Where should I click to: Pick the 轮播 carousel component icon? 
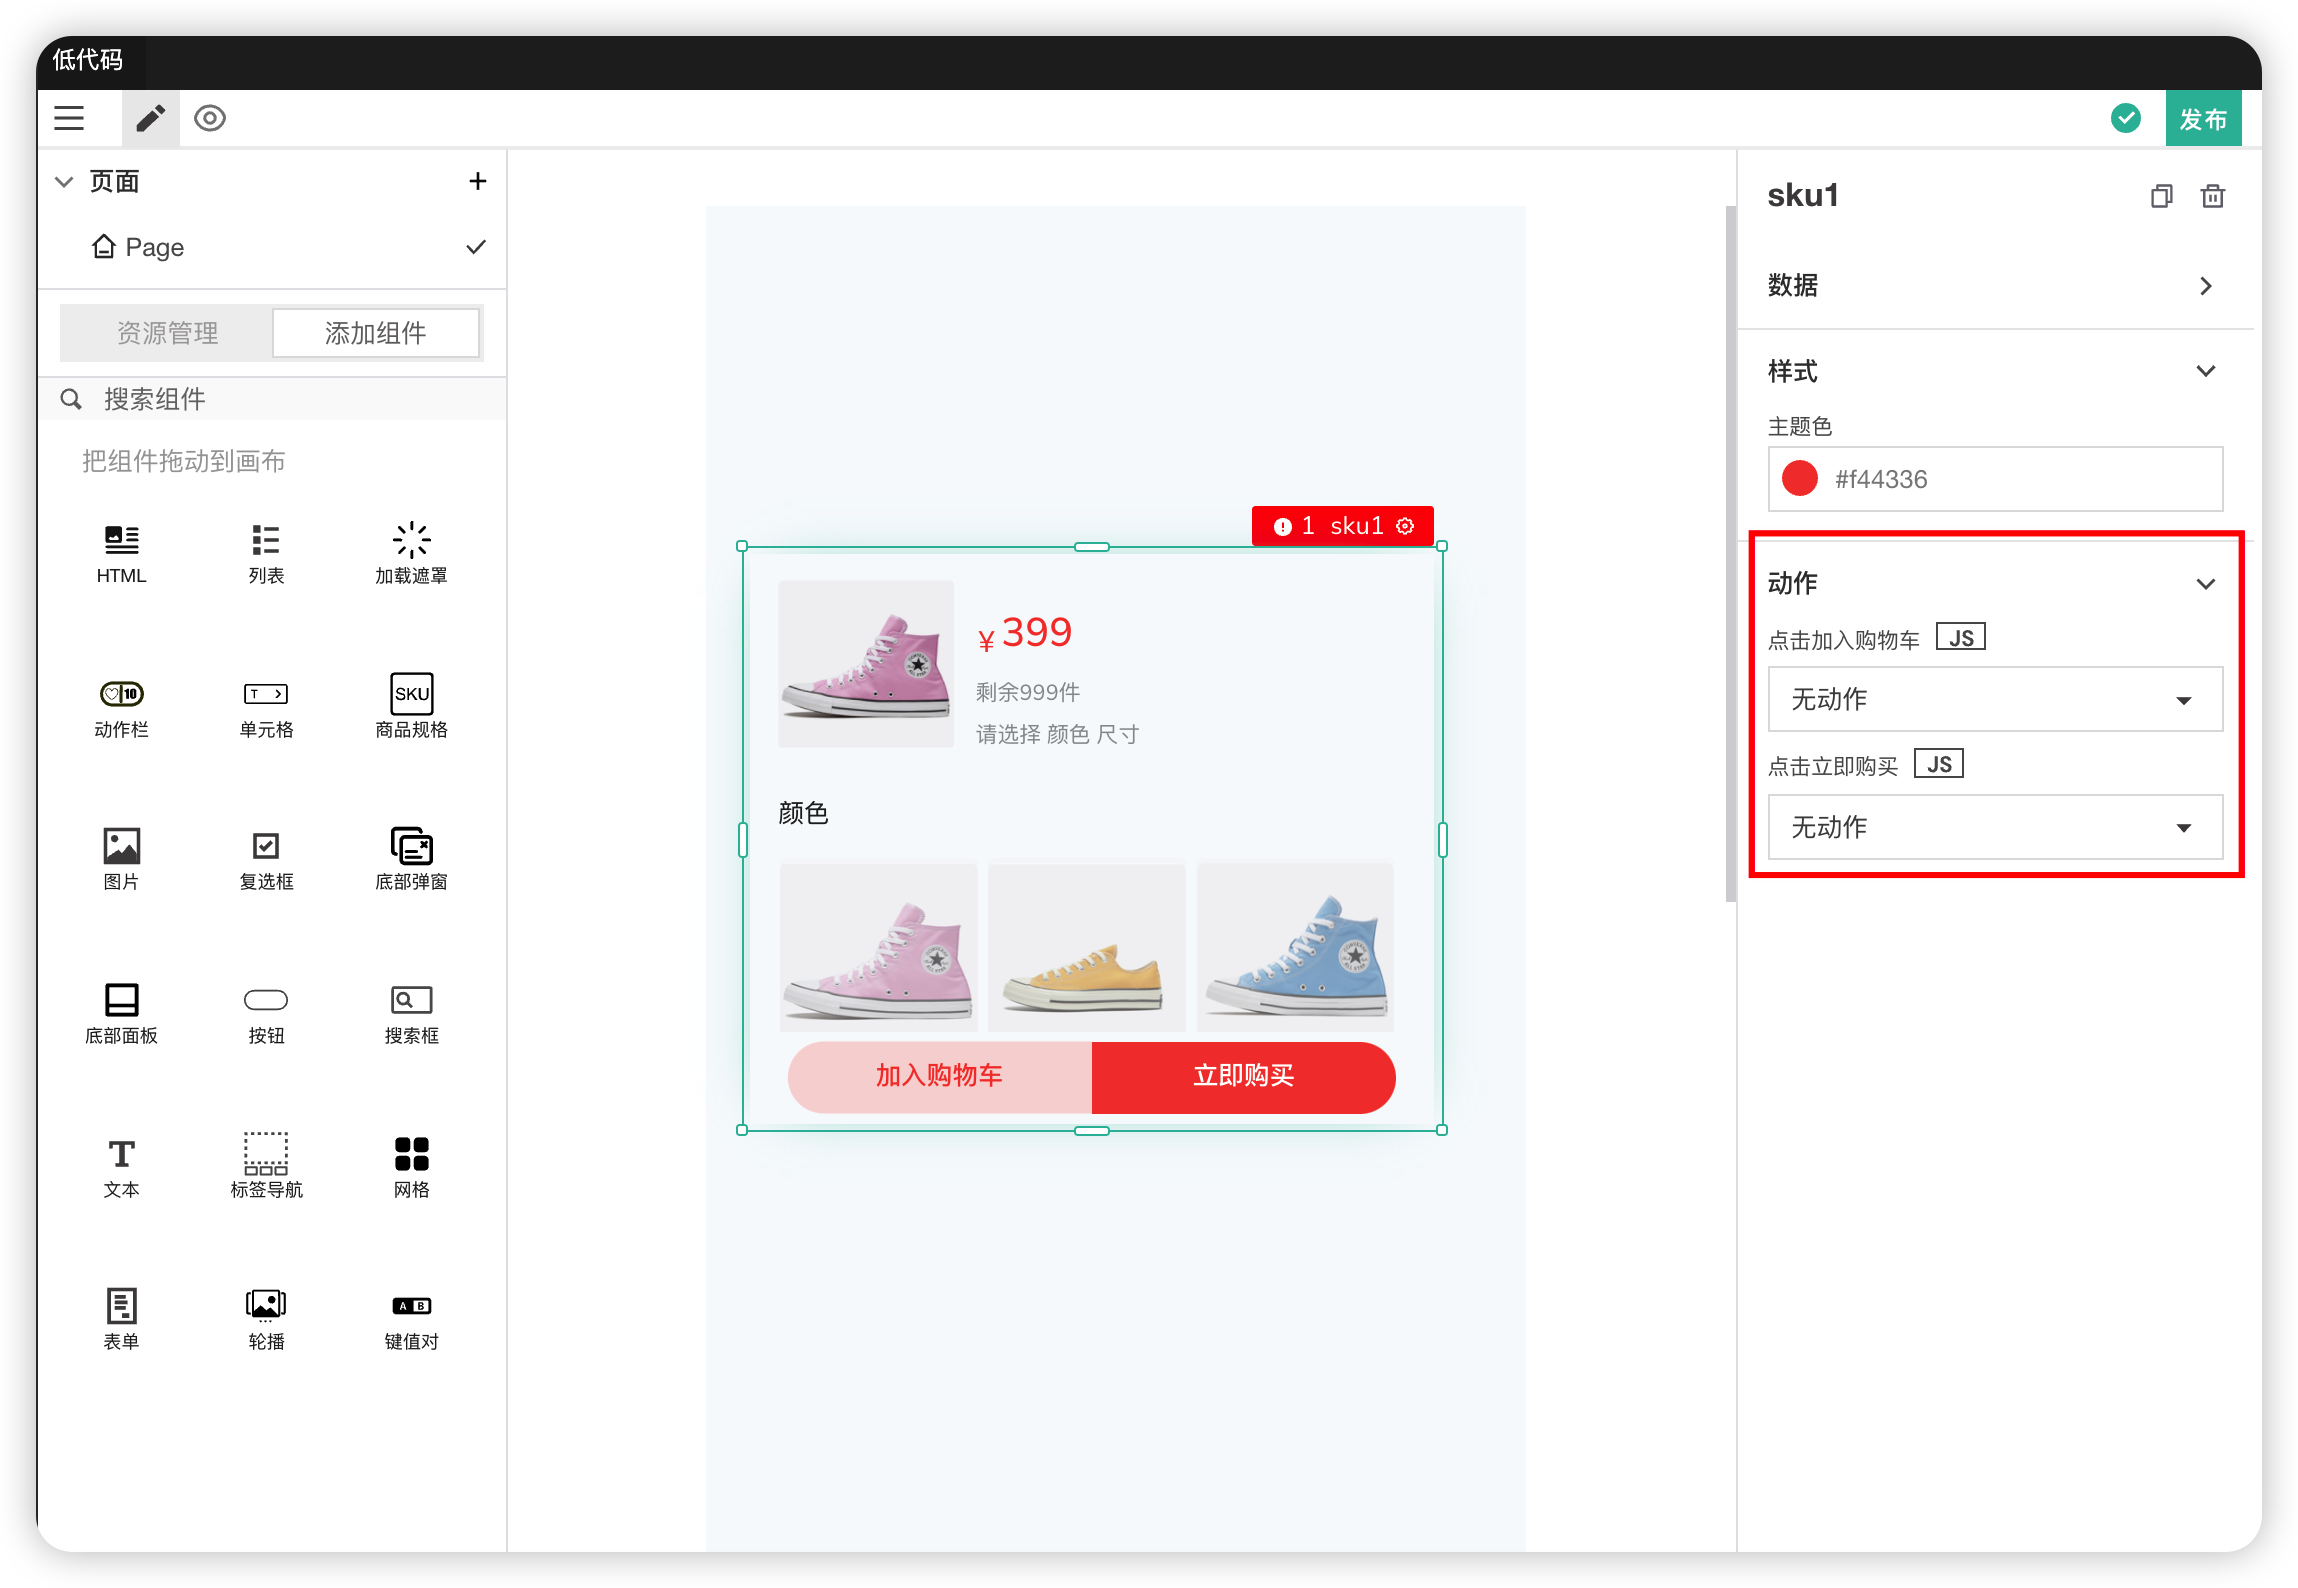266,1305
